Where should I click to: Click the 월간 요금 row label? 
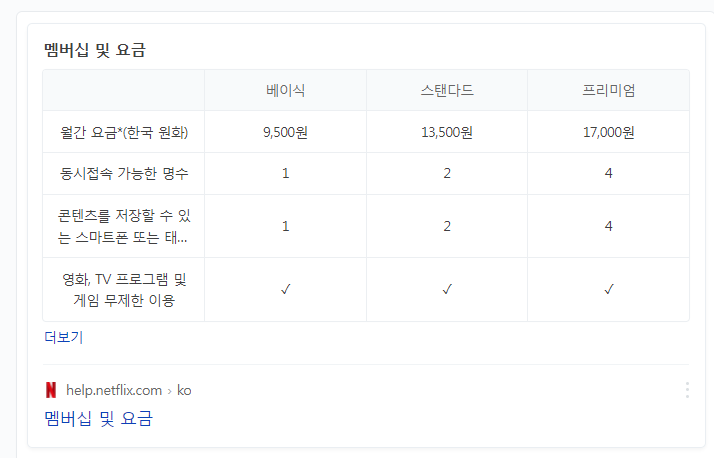coord(124,132)
